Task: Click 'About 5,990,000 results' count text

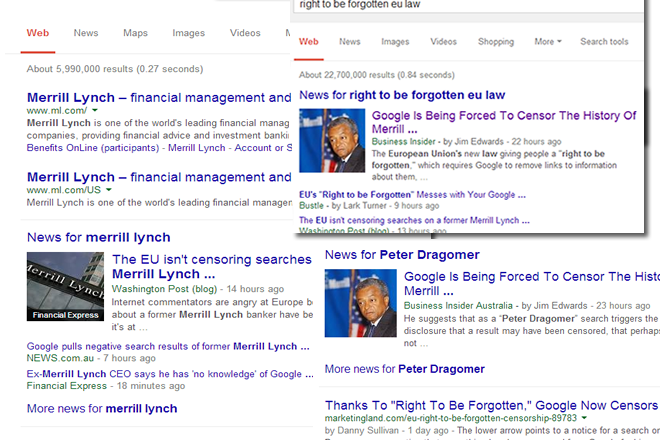Action: click(x=115, y=69)
